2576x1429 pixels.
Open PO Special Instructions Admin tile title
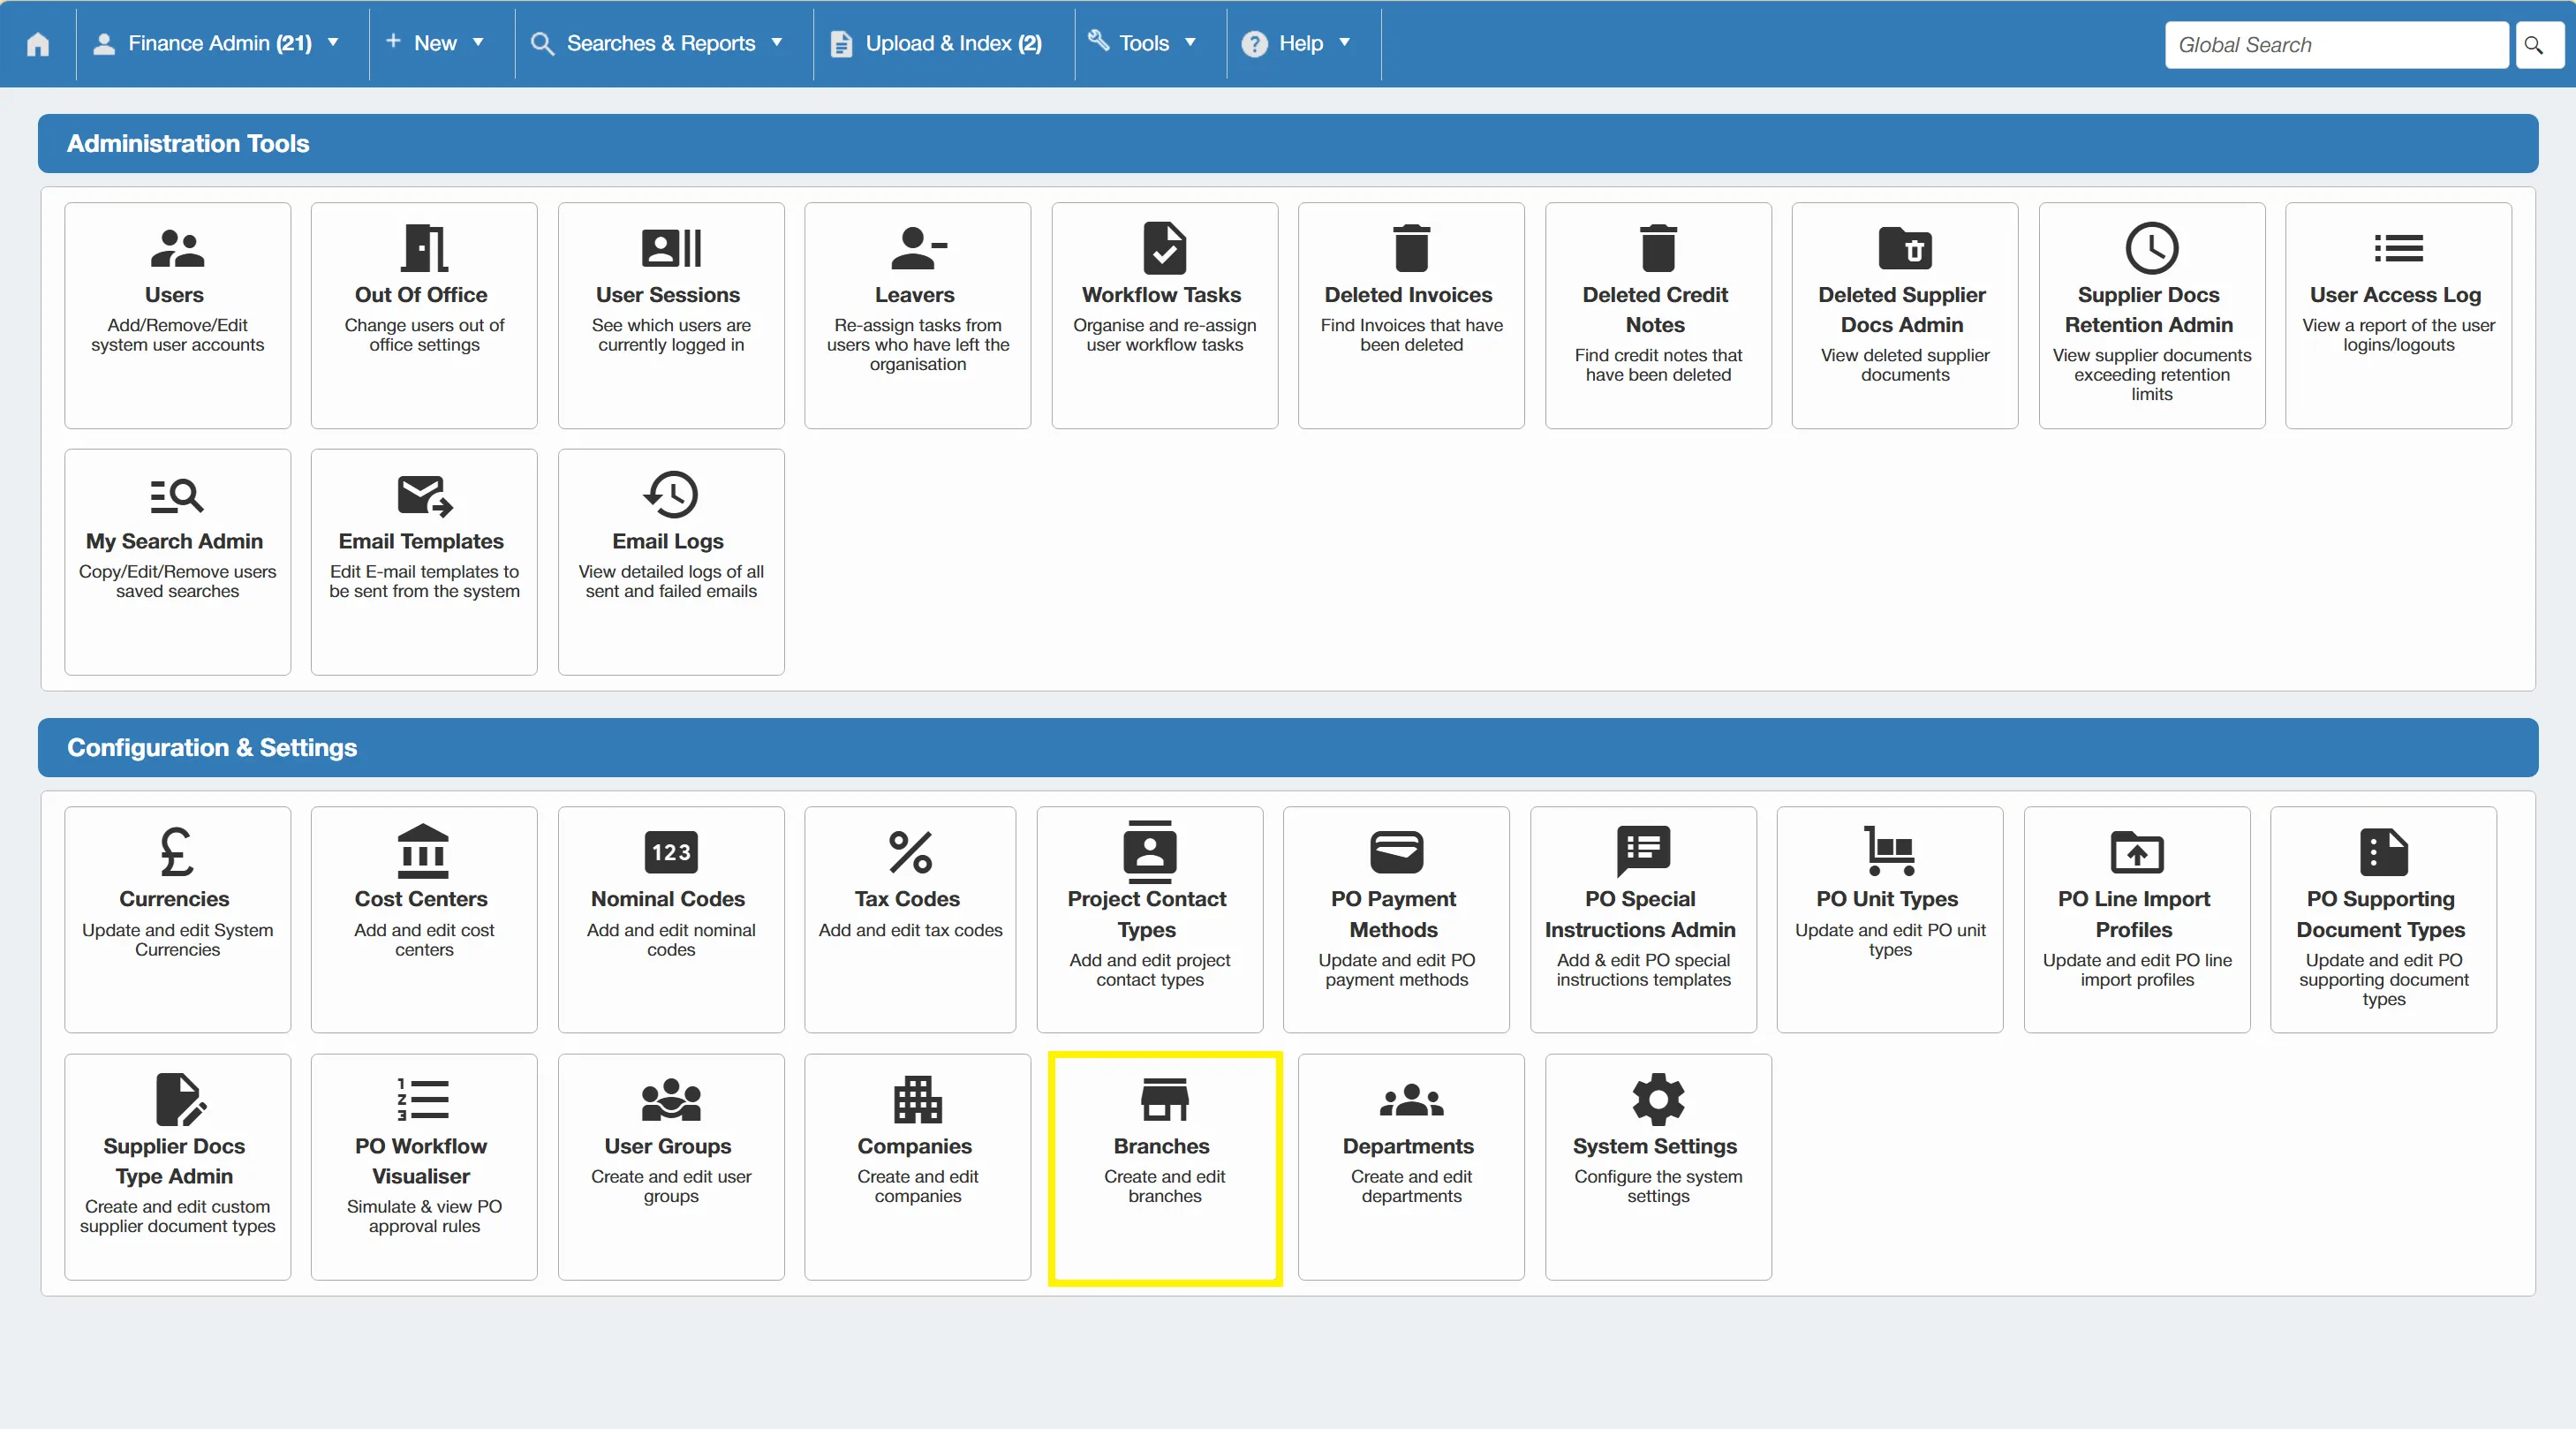[x=1640, y=914]
